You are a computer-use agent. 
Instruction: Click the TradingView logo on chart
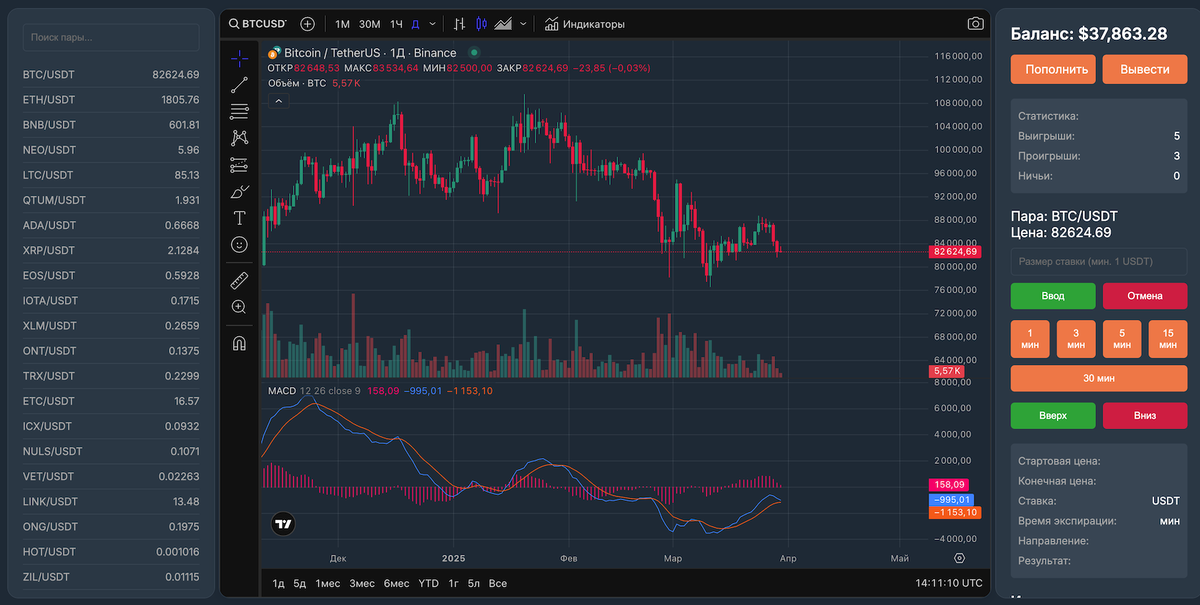pos(283,523)
